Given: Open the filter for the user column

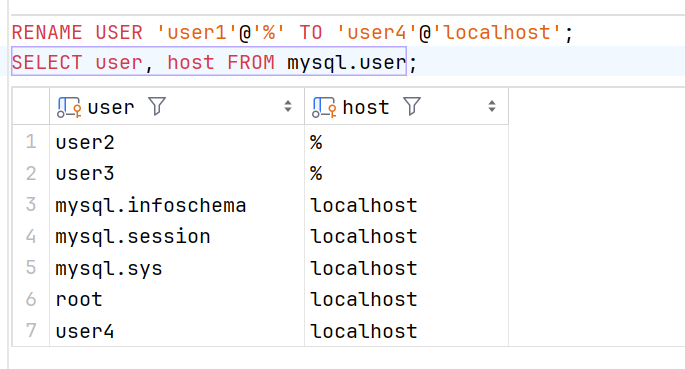Looking at the screenshot, I should (x=157, y=106).
